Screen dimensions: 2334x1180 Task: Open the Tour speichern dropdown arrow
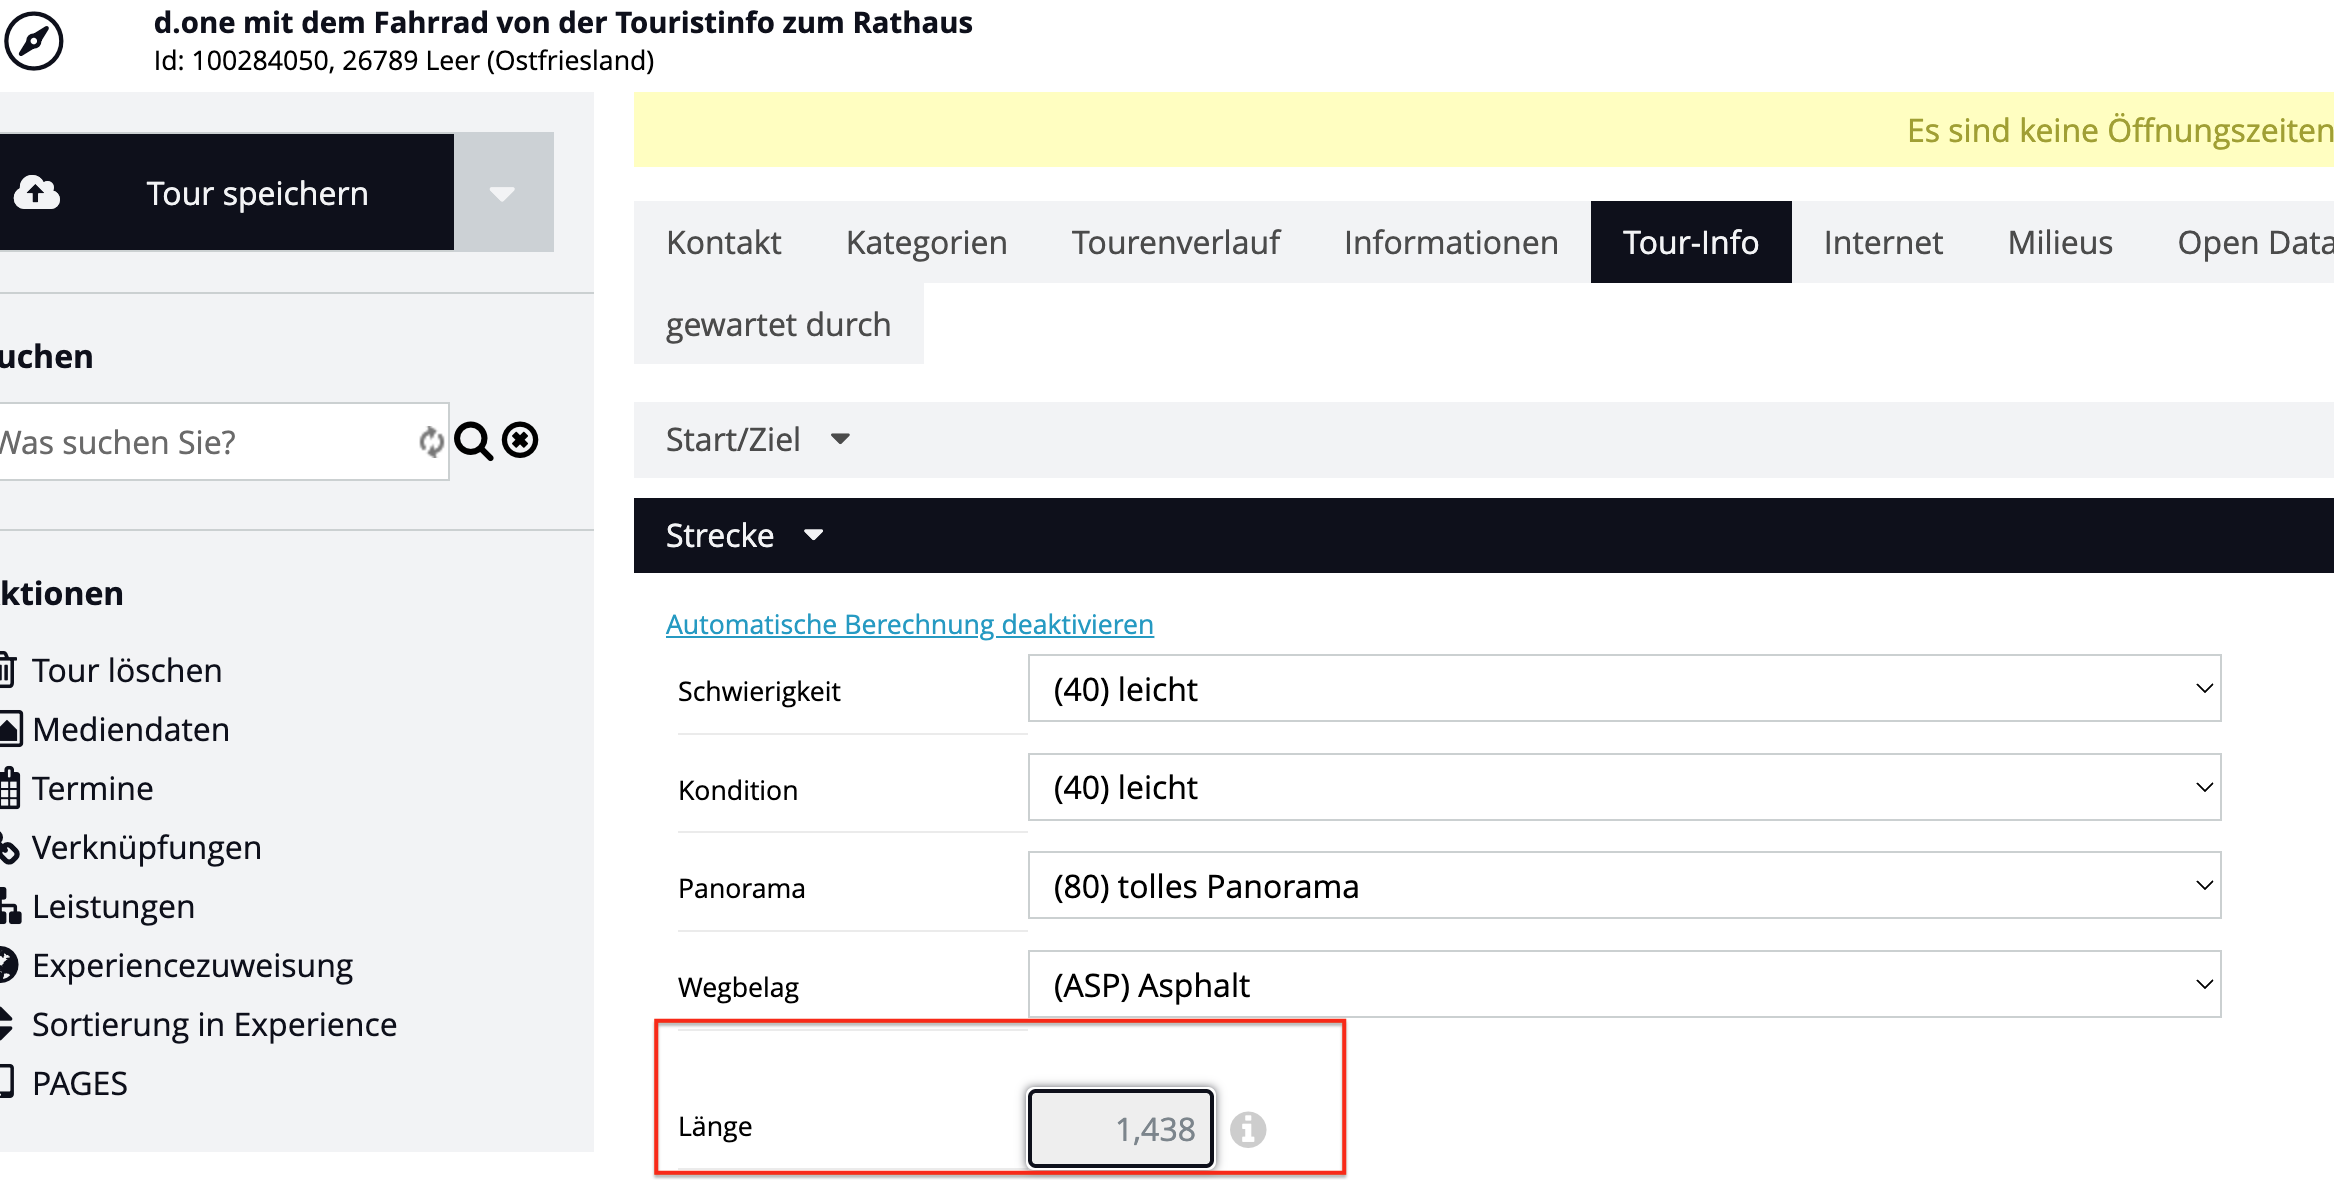tap(502, 192)
